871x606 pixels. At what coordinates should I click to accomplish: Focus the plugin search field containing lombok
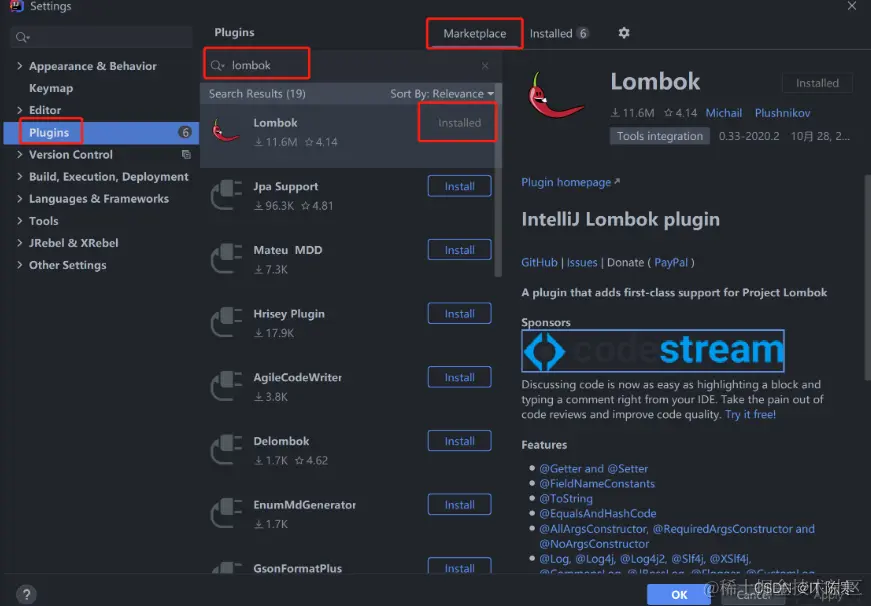pyautogui.click(x=351, y=66)
